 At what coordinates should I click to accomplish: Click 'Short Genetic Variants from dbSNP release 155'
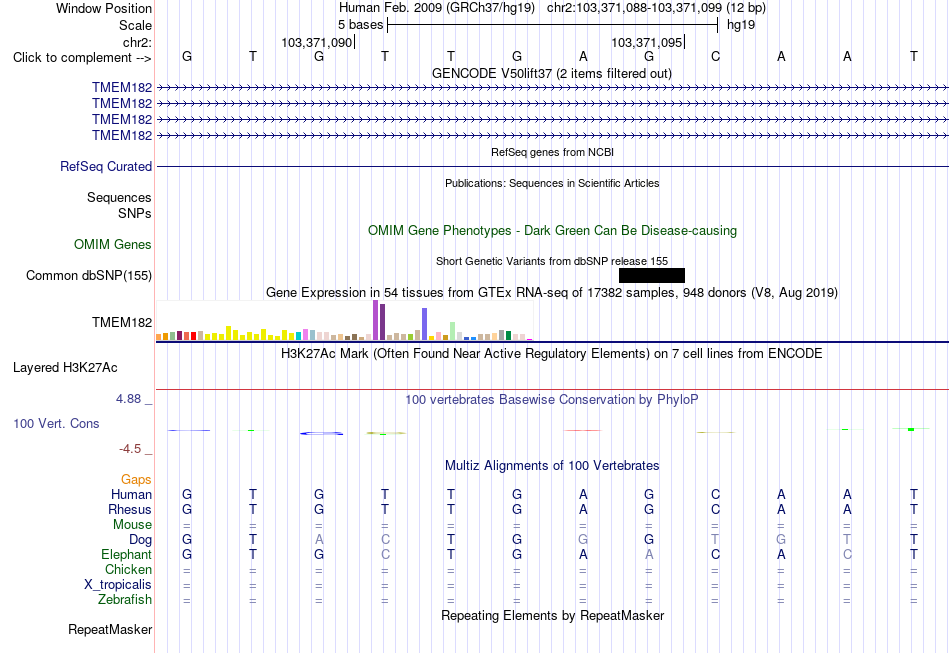coord(552,261)
